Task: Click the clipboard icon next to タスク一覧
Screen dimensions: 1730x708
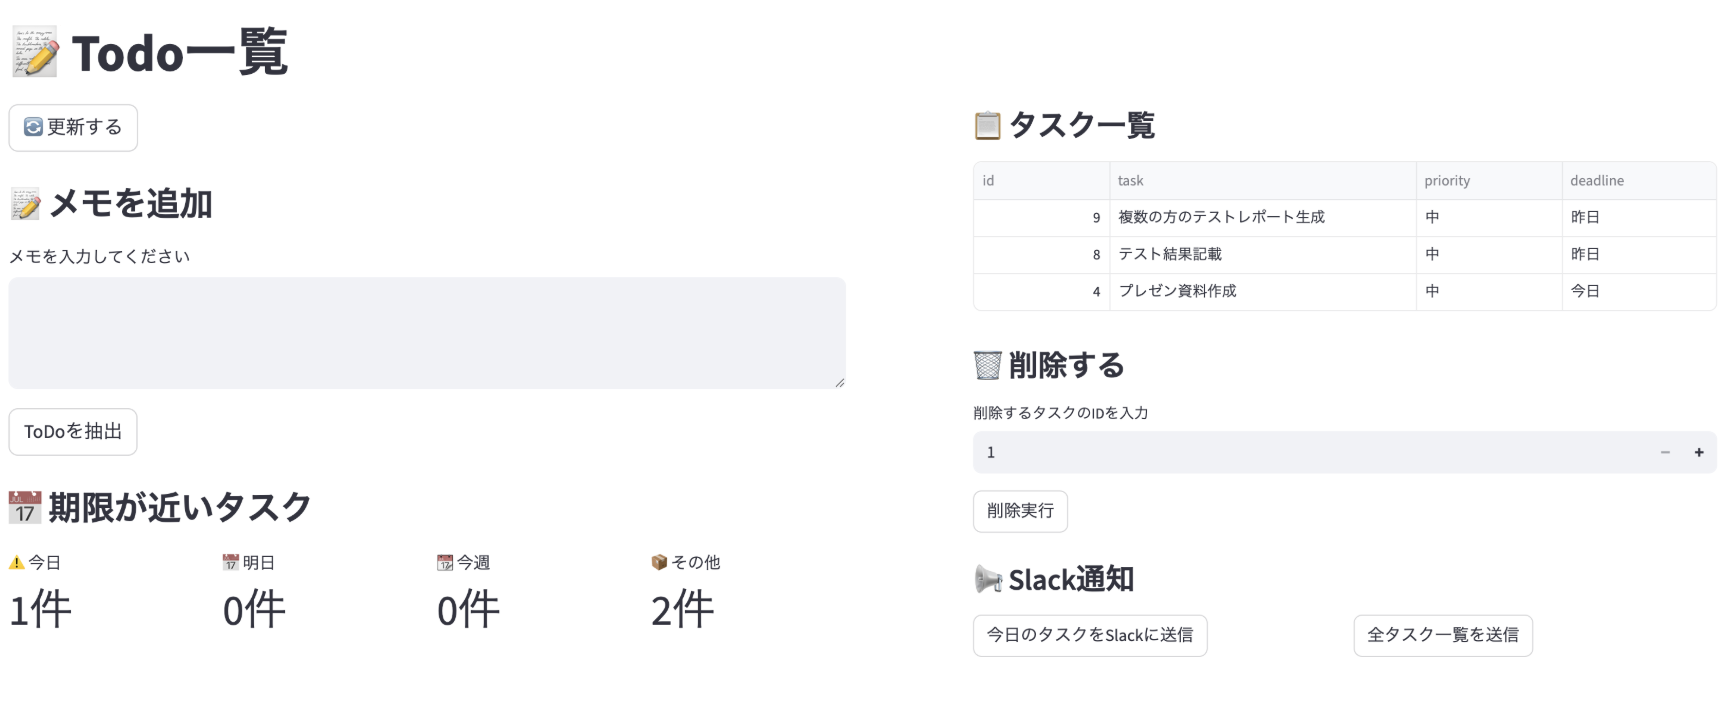Action: tap(987, 126)
